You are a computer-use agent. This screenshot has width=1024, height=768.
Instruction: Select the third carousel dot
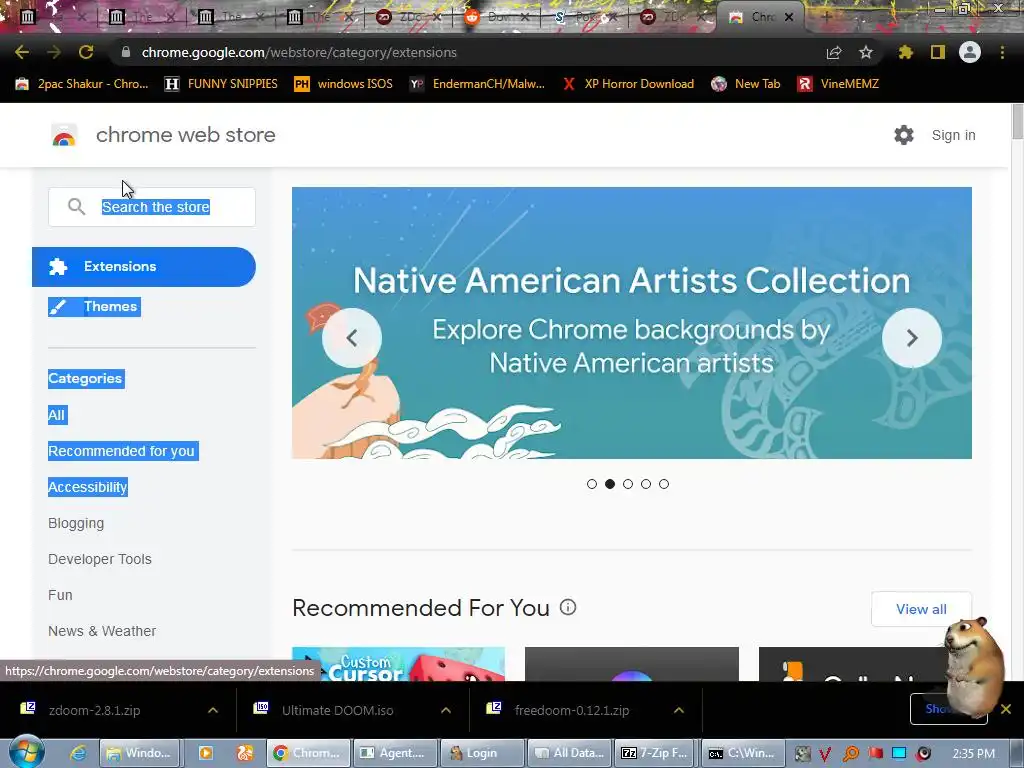point(628,484)
